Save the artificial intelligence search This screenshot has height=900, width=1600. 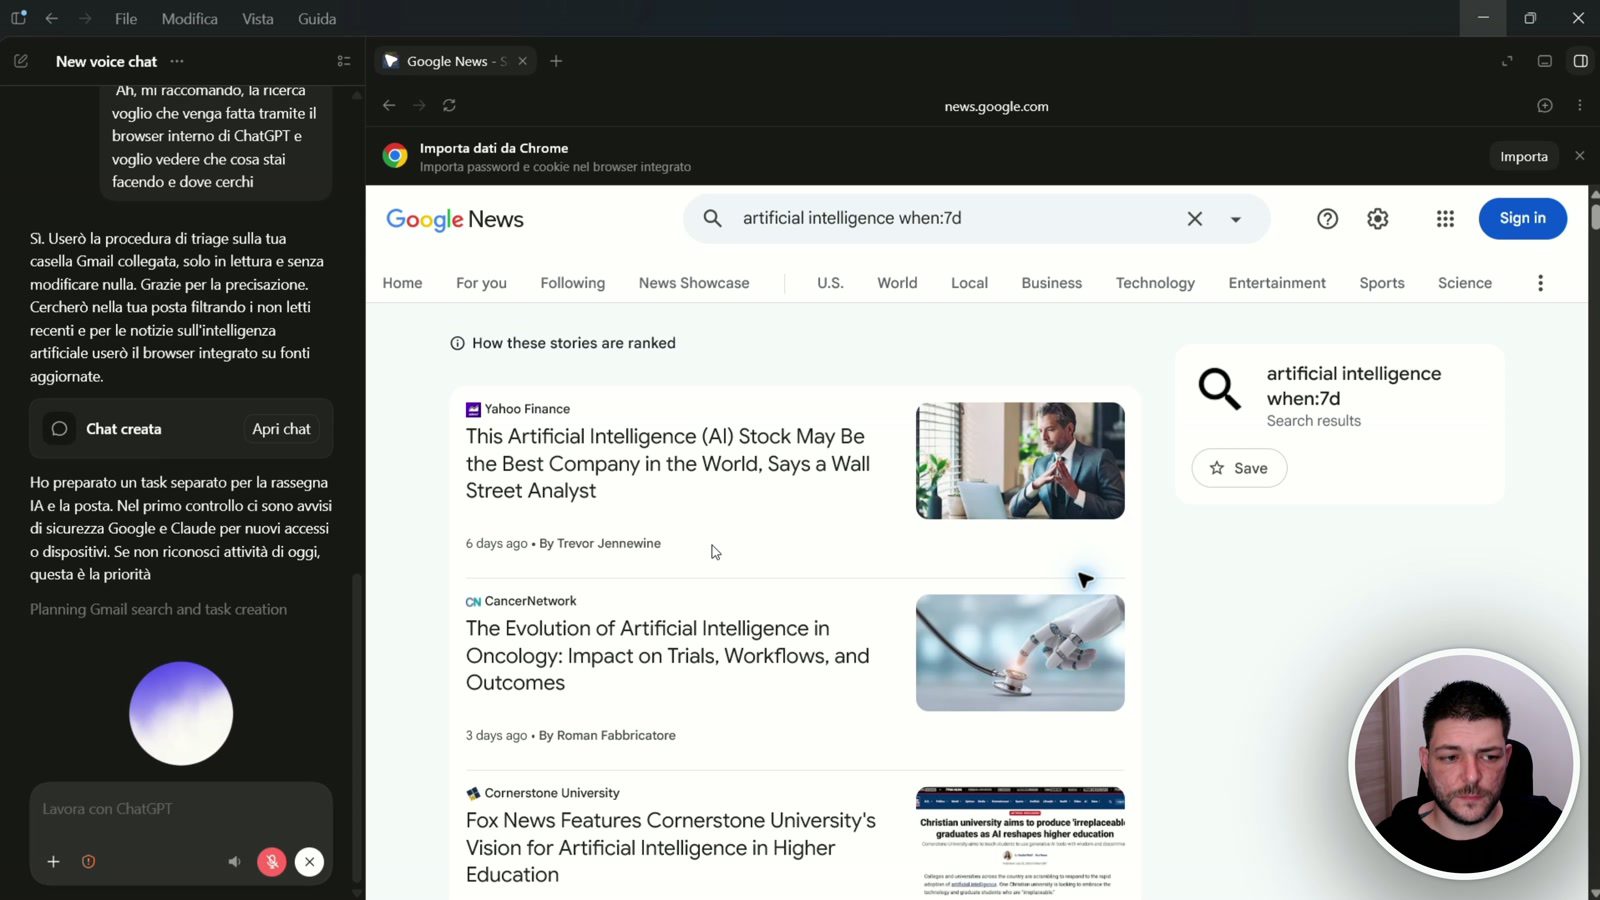pos(1239,468)
